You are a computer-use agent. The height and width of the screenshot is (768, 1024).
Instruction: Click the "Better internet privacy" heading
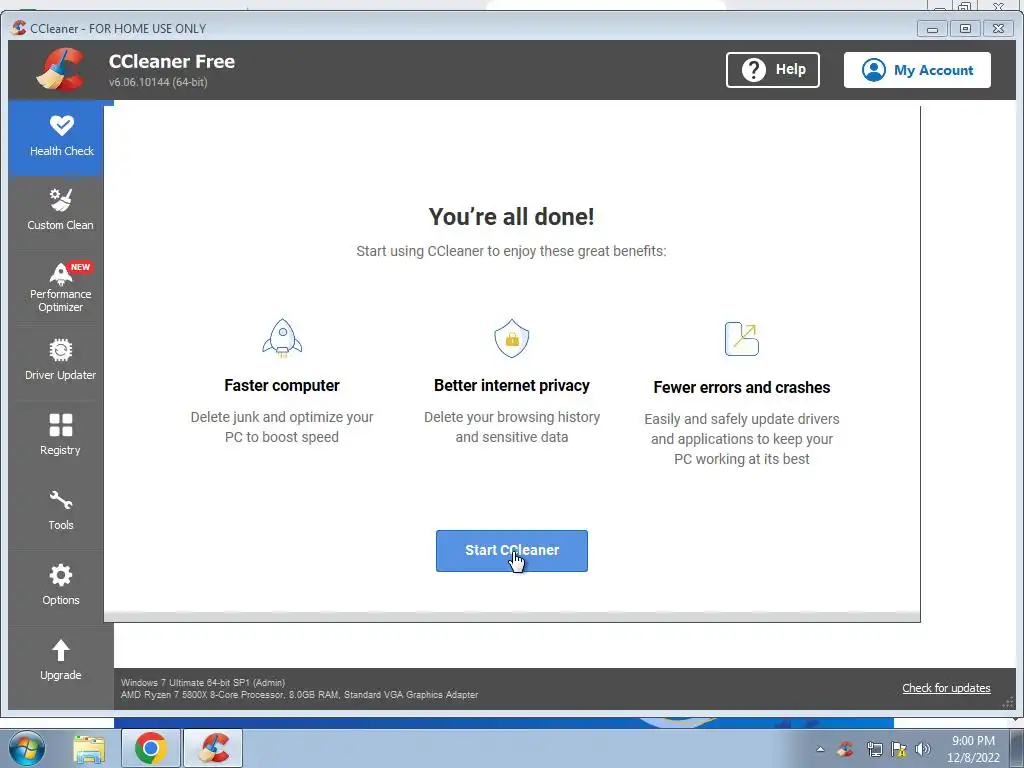coord(512,385)
